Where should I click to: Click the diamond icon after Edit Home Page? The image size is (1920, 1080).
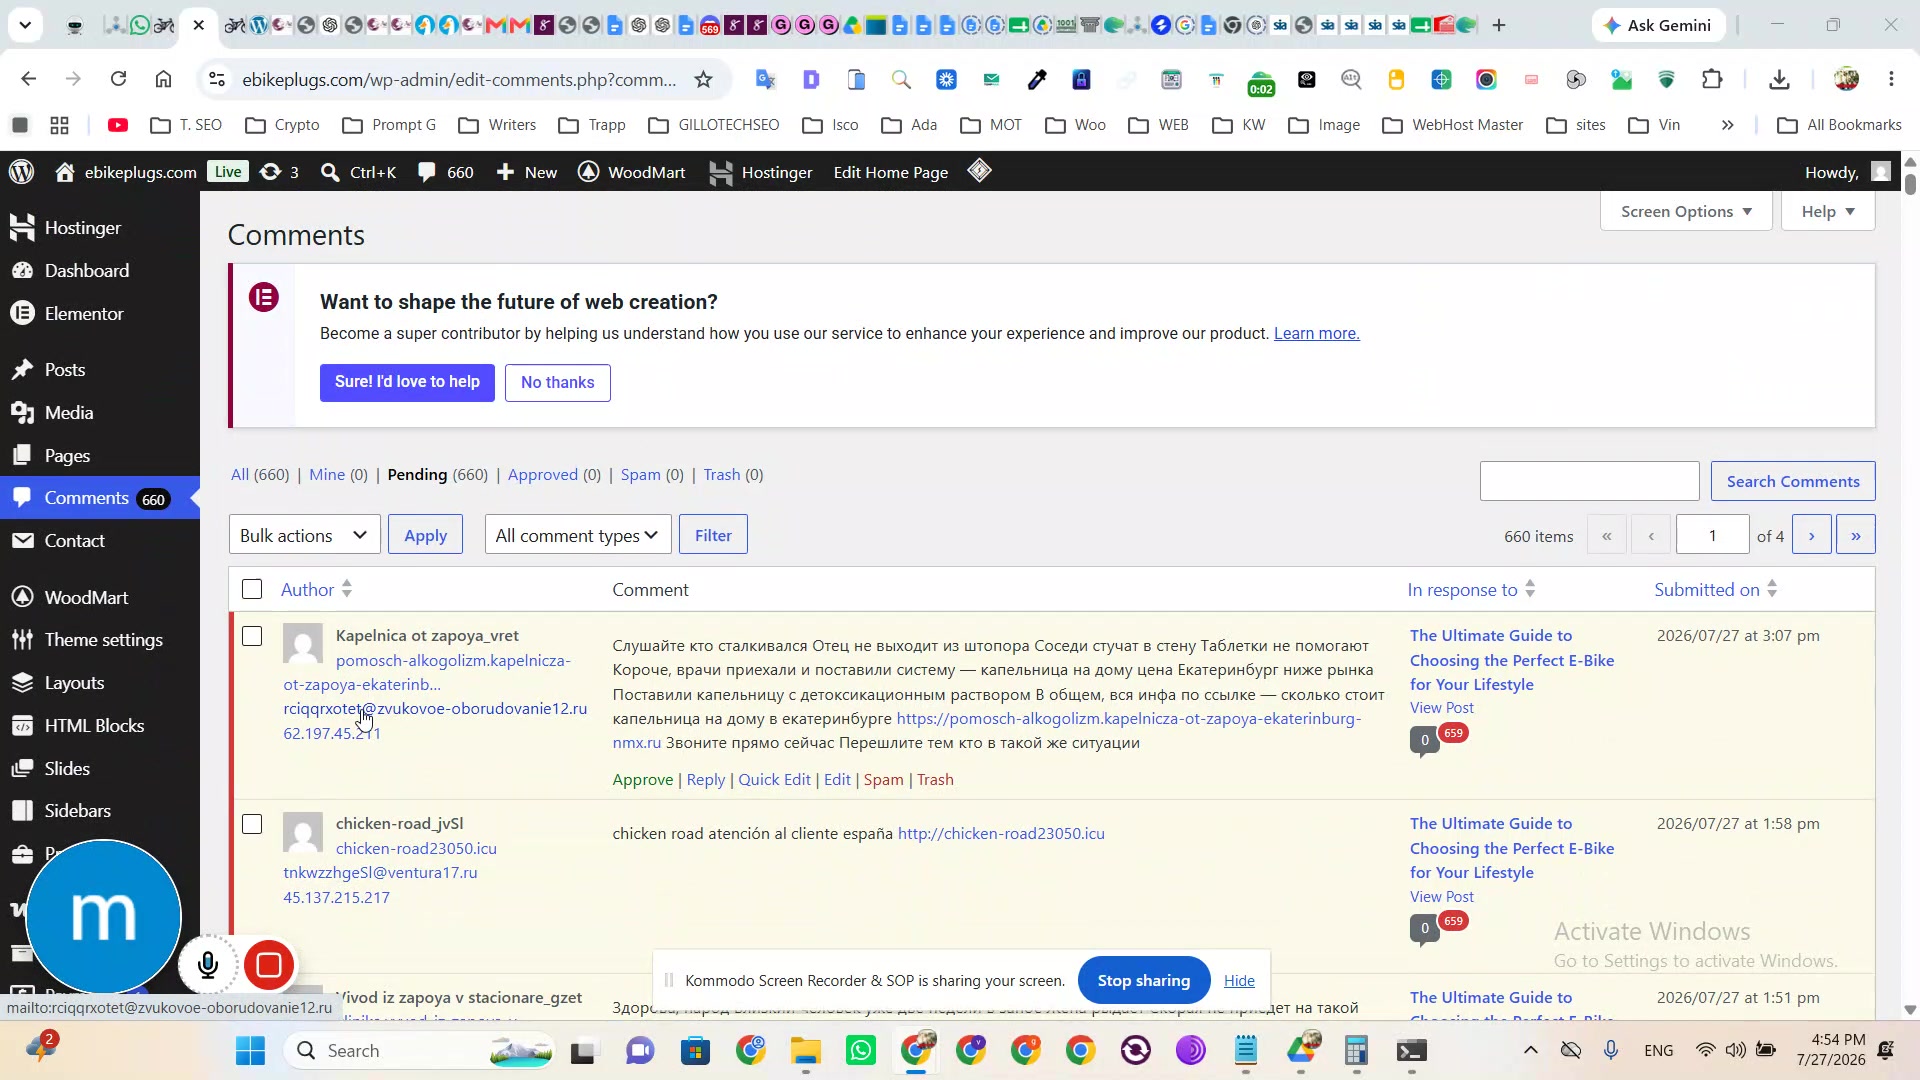[980, 171]
